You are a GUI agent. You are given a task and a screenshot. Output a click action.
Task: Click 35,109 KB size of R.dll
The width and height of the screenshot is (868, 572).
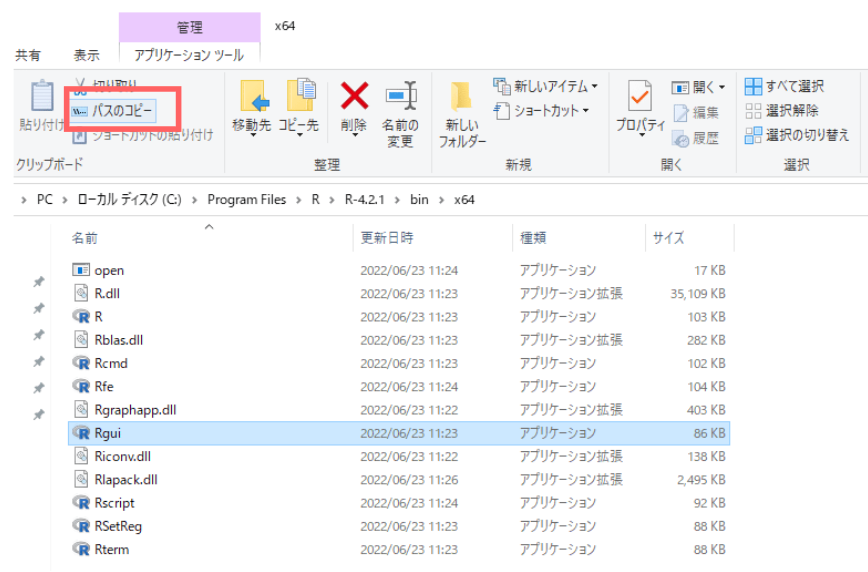coord(698,293)
